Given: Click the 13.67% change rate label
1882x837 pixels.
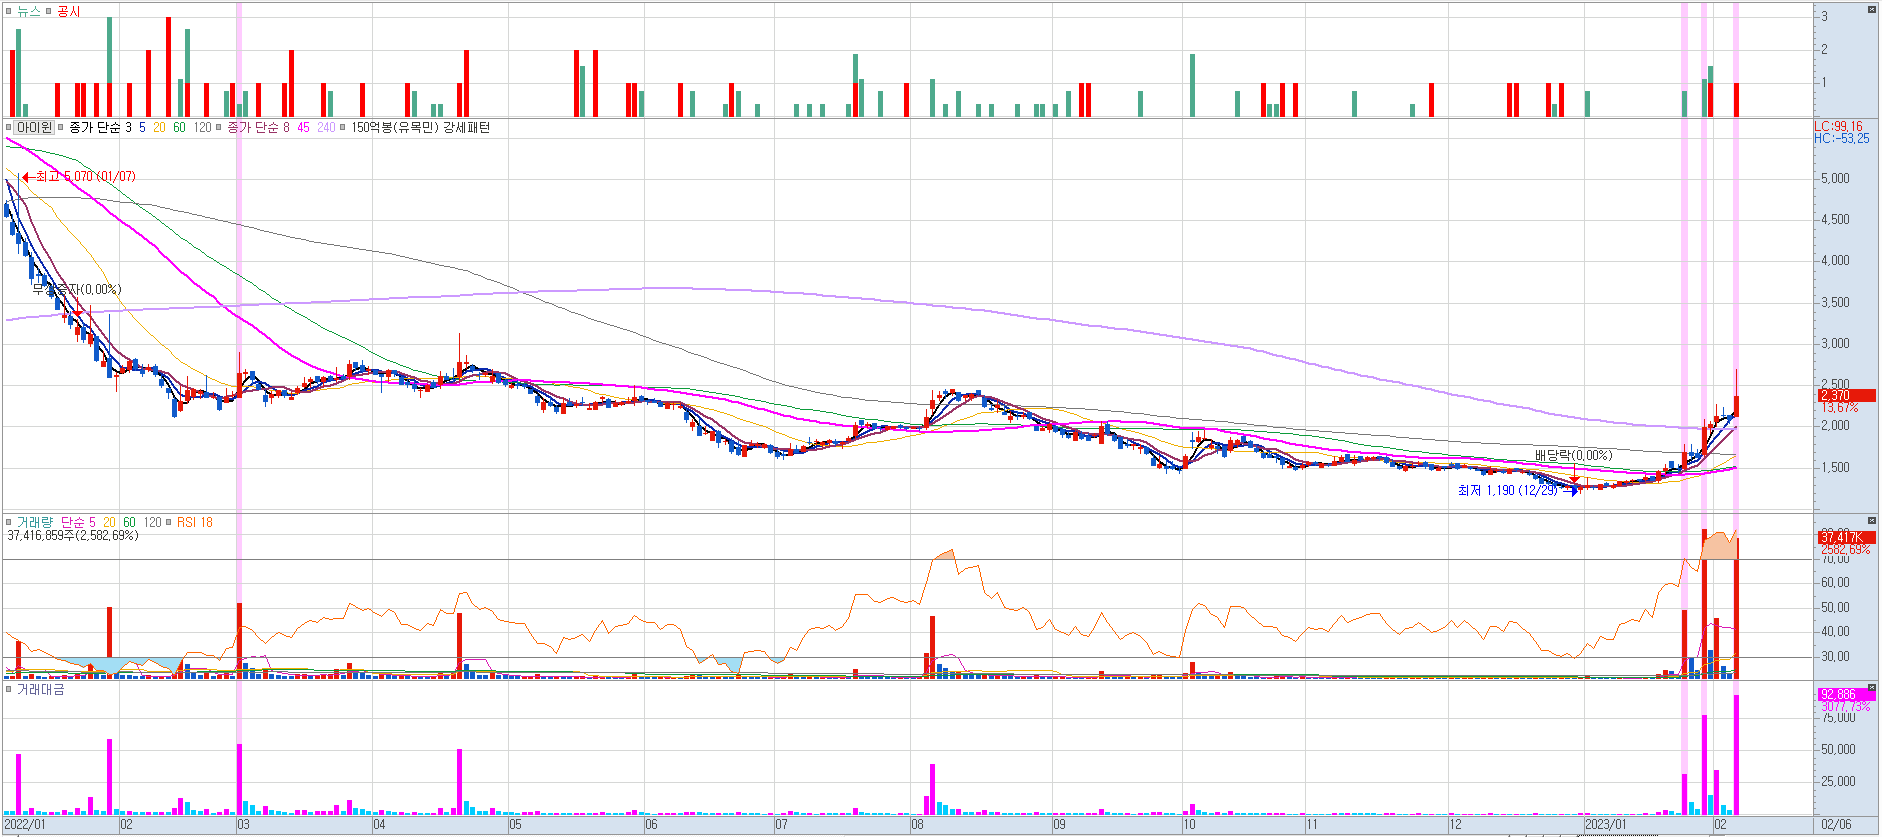Looking at the screenshot, I should tap(1838, 407).
